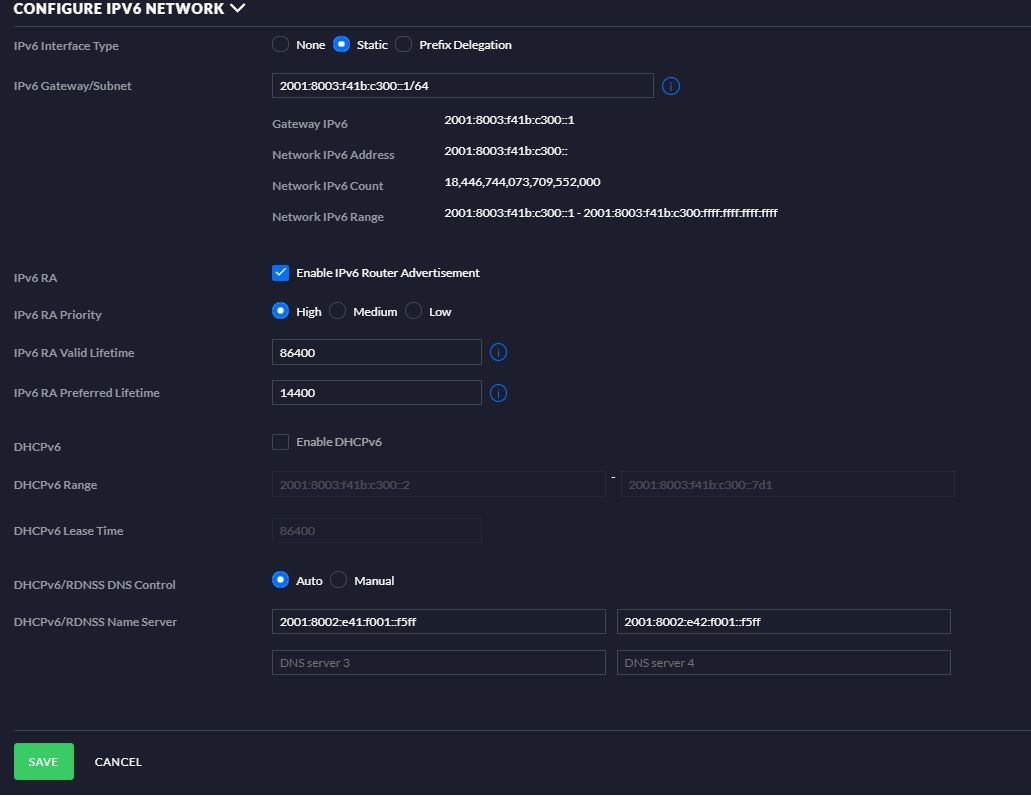The width and height of the screenshot is (1031, 797).
Task: Collapse the Configure IPv6 Network section
Action: coord(237,9)
